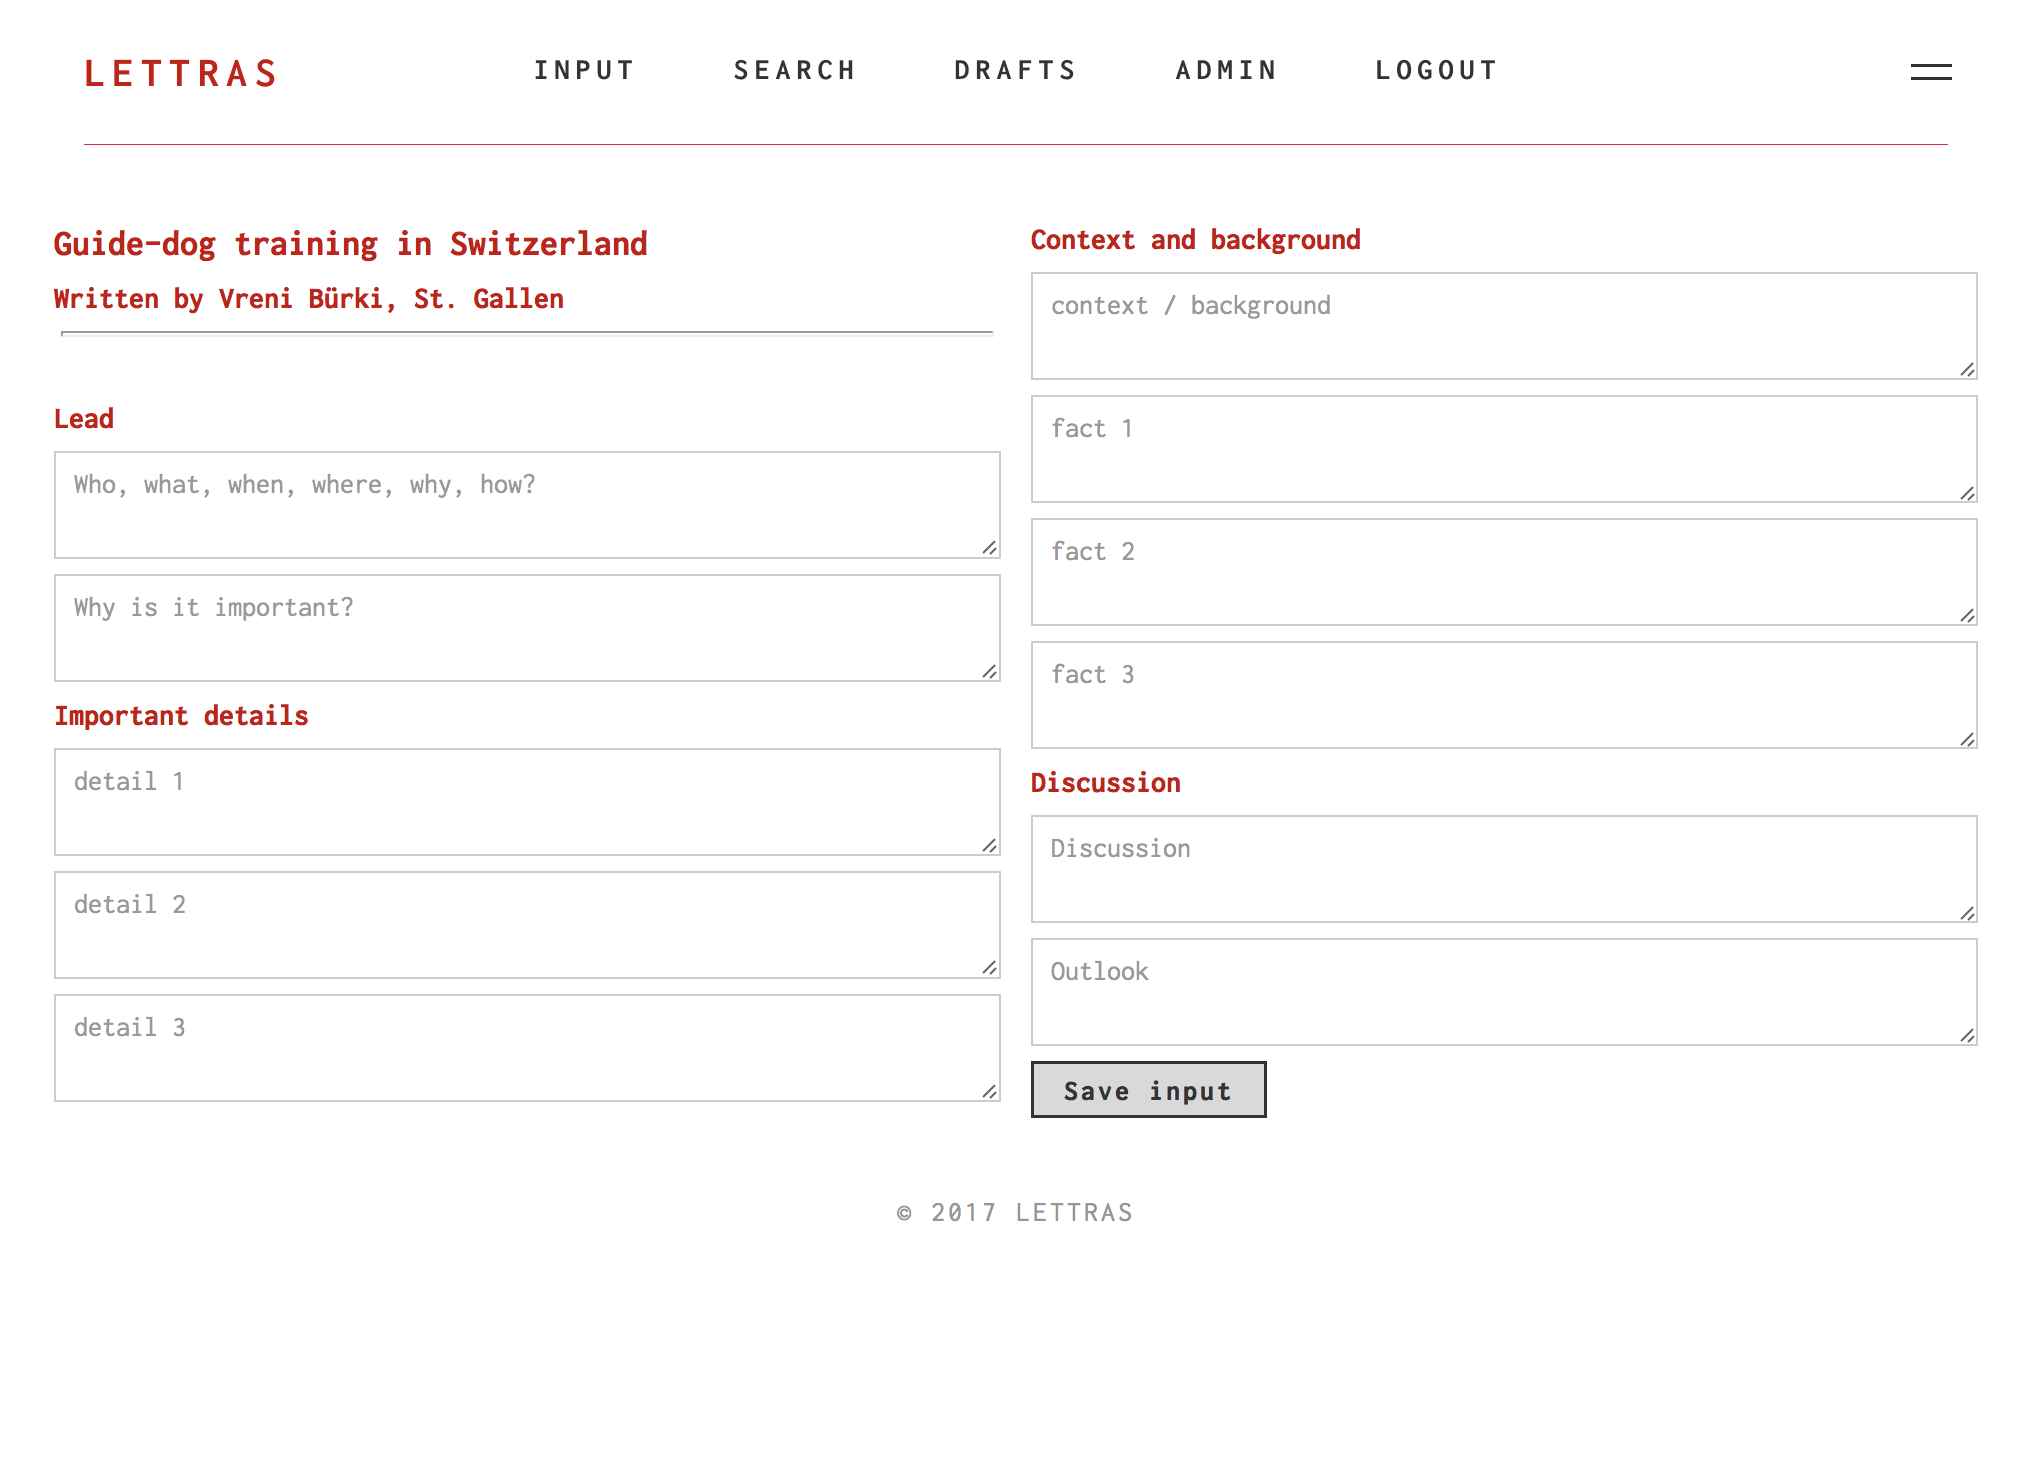Open the hamburger menu icon
Screen dimensions: 2032x1466
point(1931,72)
